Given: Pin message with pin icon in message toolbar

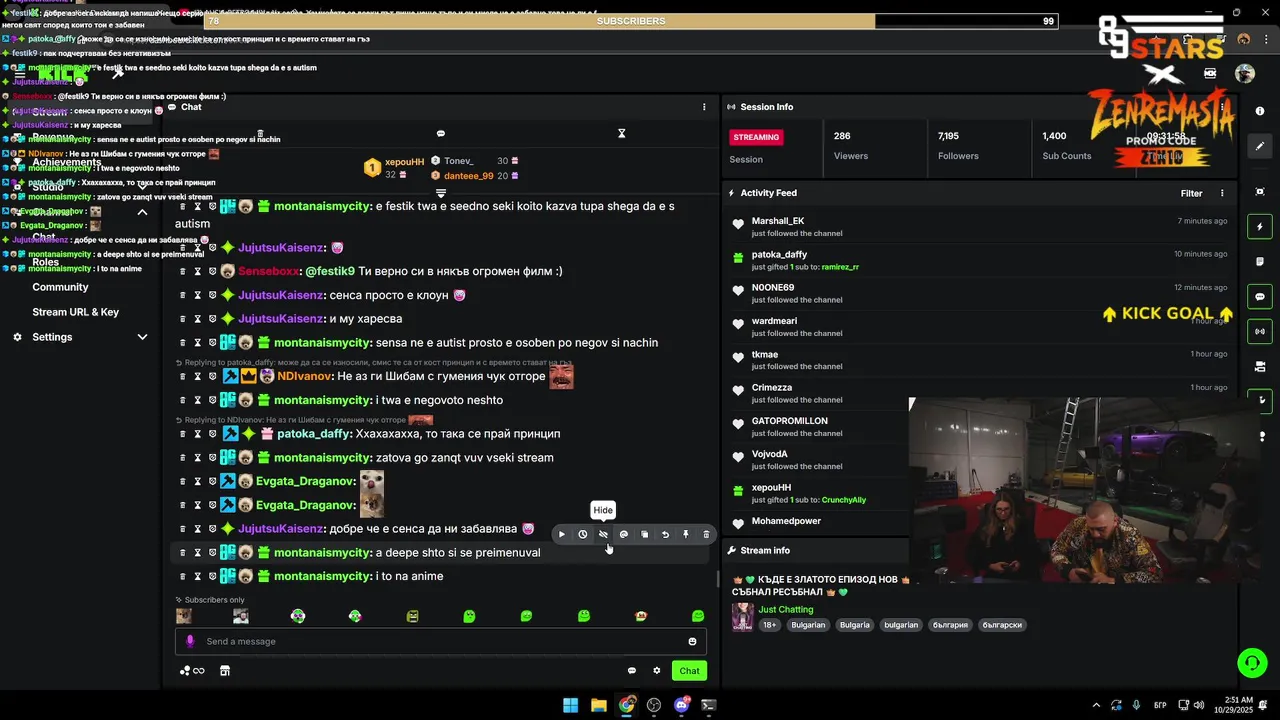Looking at the screenshot, I should tap(686, 535).
